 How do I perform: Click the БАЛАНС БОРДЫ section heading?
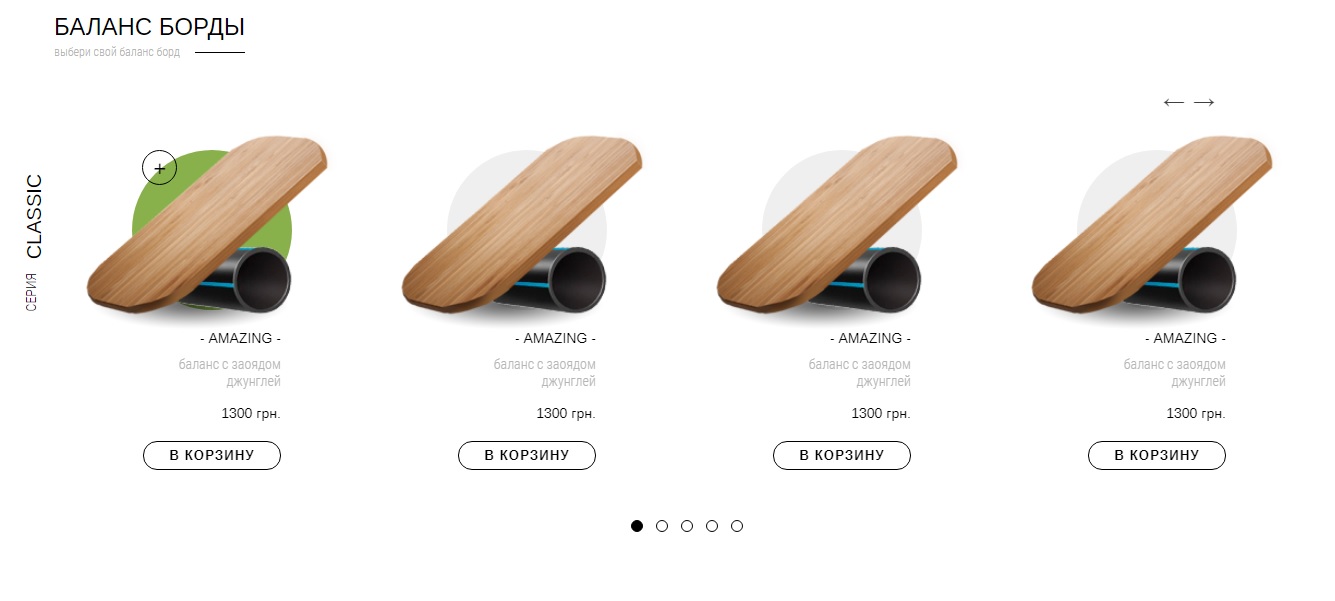click(x=150, y=28)
